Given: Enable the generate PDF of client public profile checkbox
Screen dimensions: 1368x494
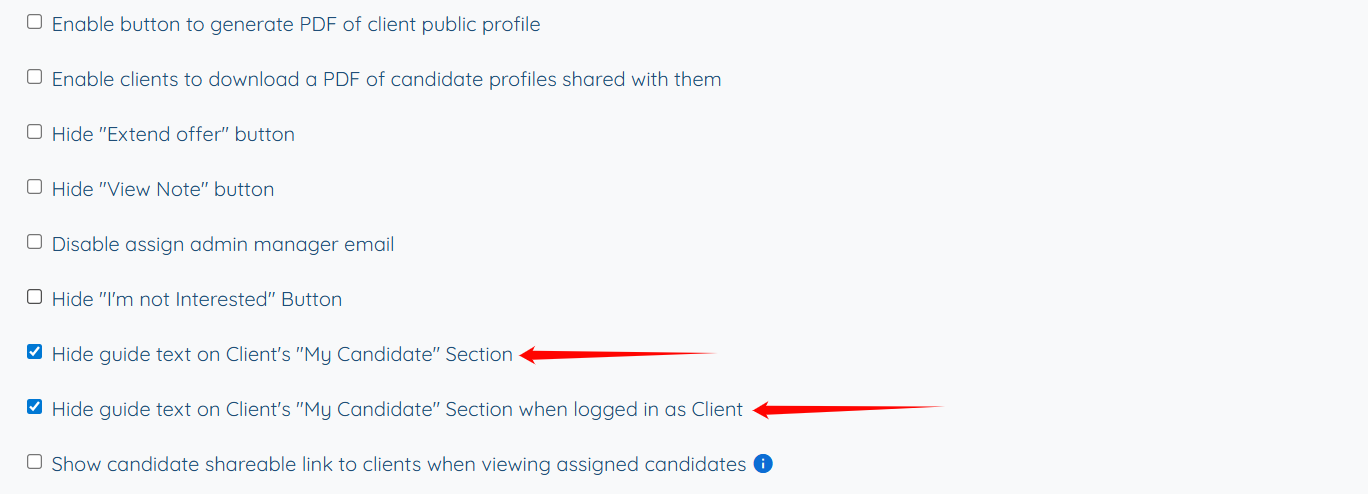Looking at the screenshot, I should [x=35, y=22].
